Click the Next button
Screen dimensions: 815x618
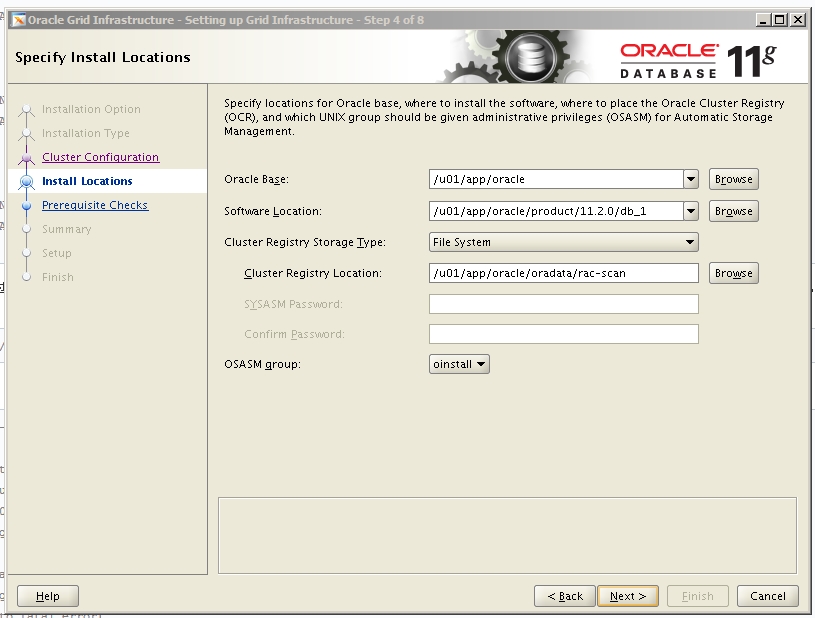628,596
